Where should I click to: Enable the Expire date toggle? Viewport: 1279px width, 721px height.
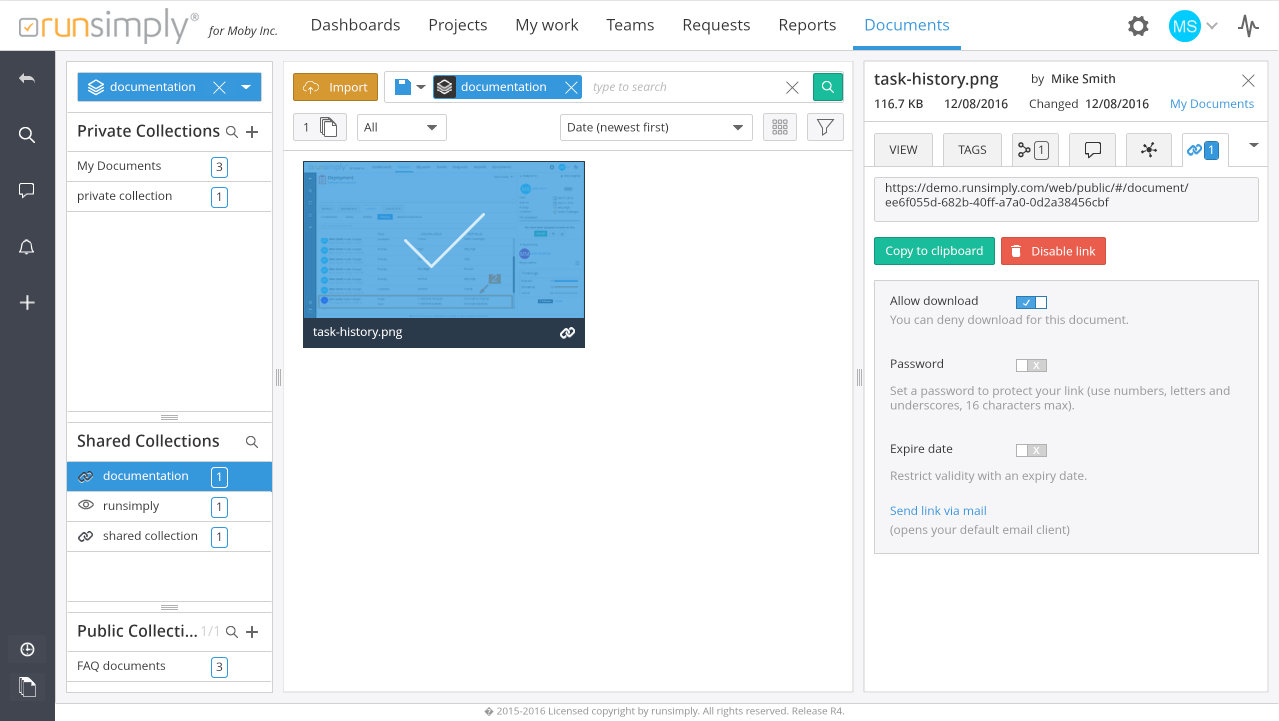point(1031,450)
